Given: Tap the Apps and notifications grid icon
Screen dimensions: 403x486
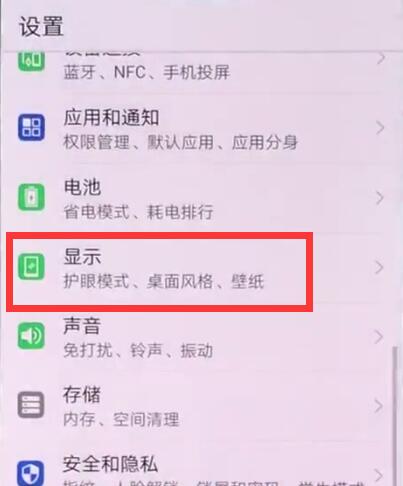Looking at the screenshot, I should 31,127.
